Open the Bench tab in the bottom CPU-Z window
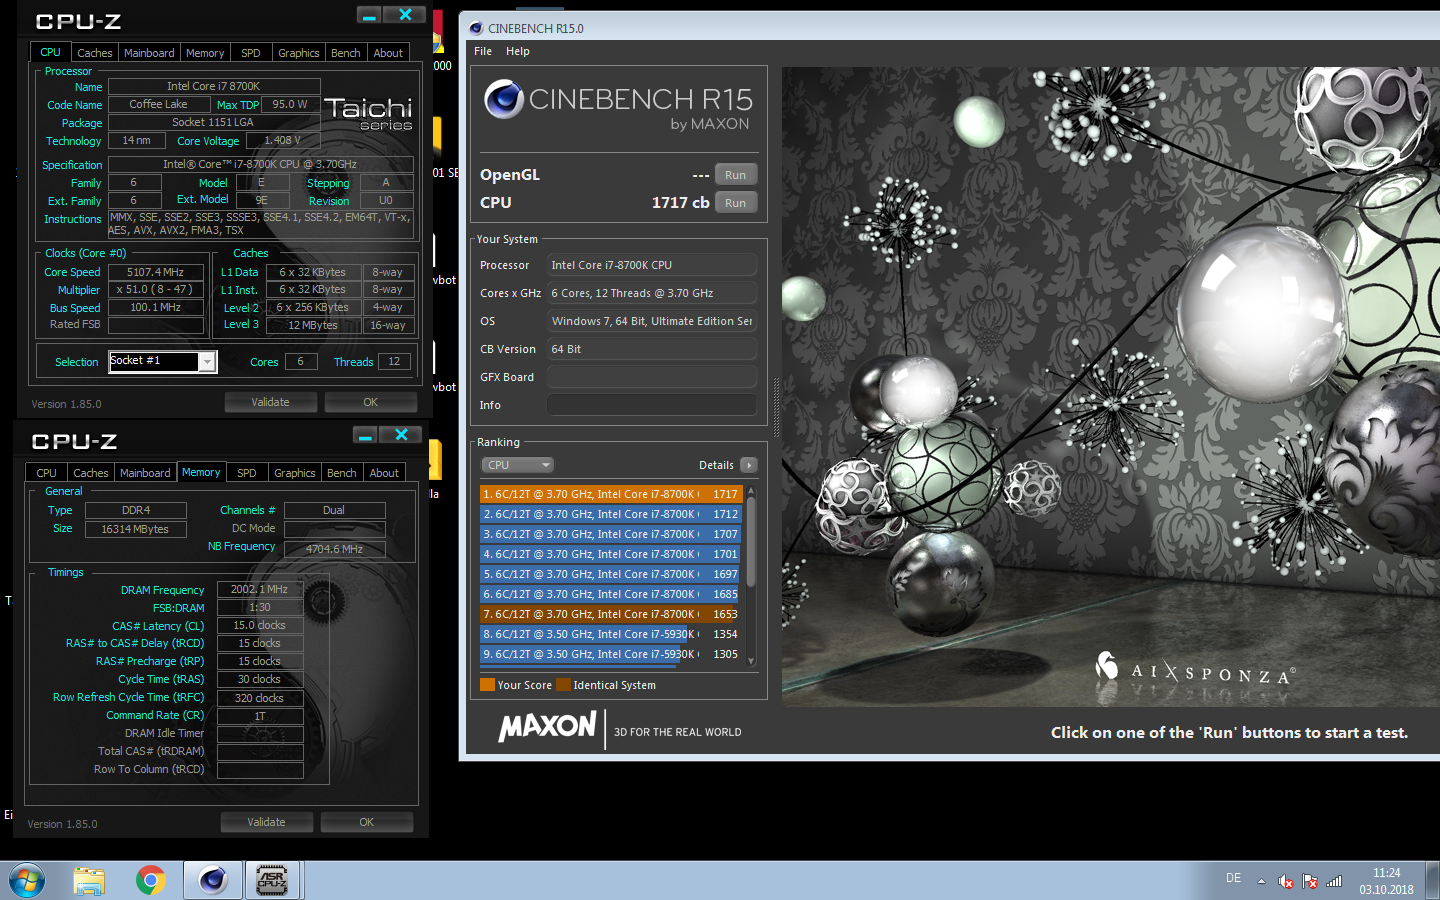1440x900 pixels. pyautogui.click(x=342, y=473)
